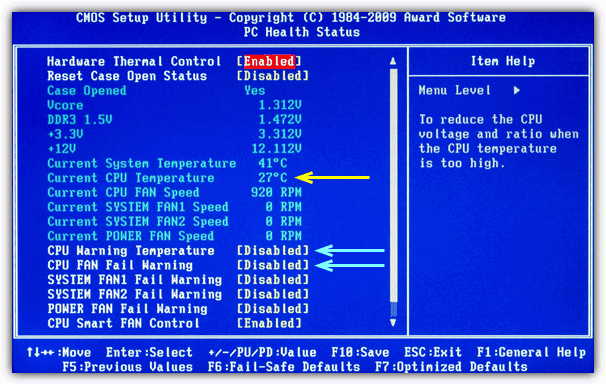
Task: Change CPU Warning Temperature Disabled setting
Action: tap(273, 250)
